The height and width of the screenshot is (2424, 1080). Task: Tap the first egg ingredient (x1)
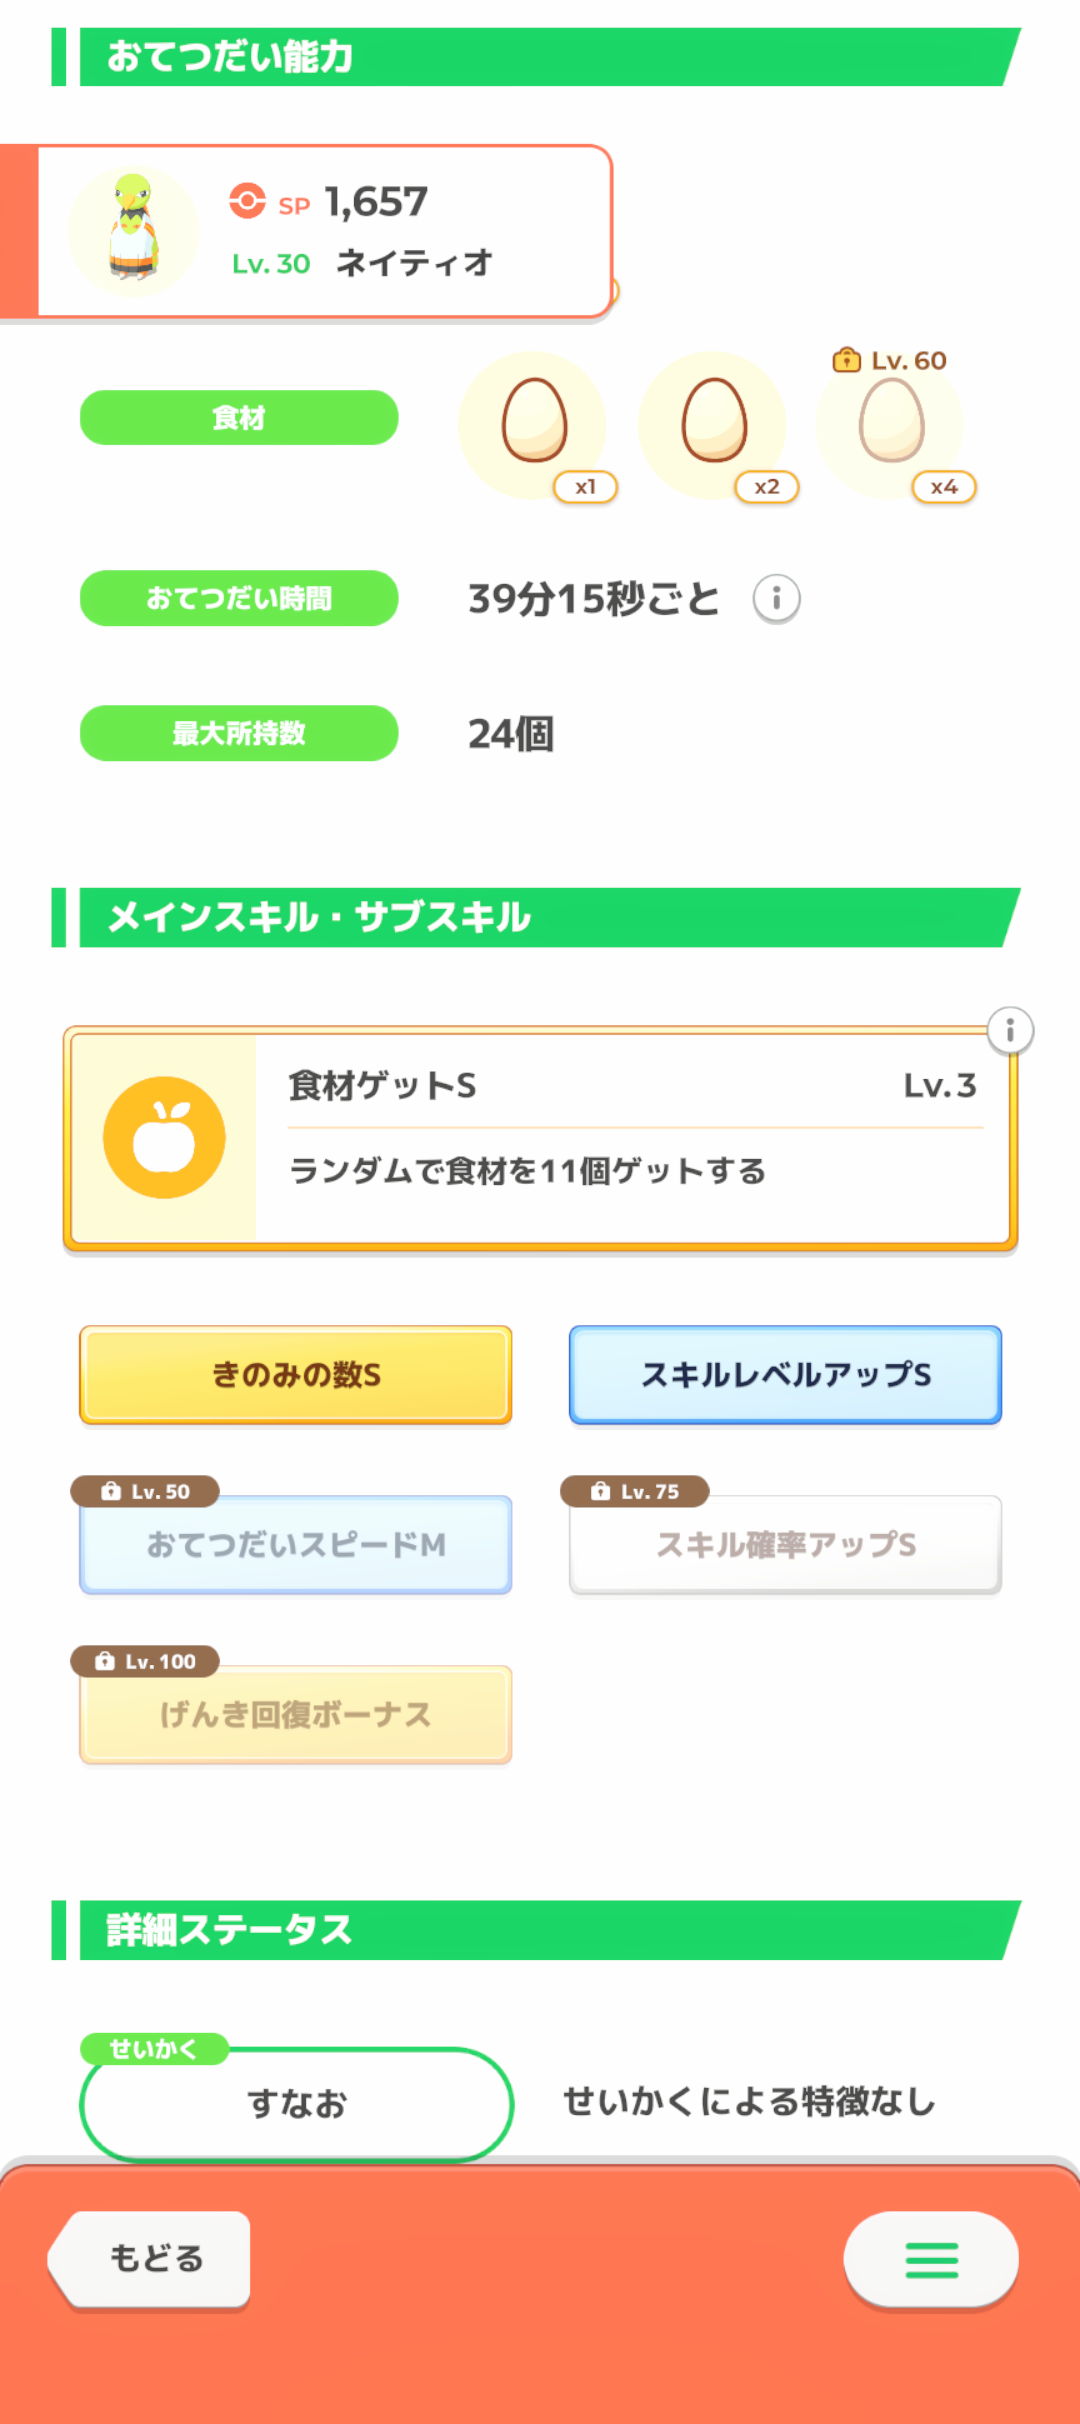pos(534,422)
